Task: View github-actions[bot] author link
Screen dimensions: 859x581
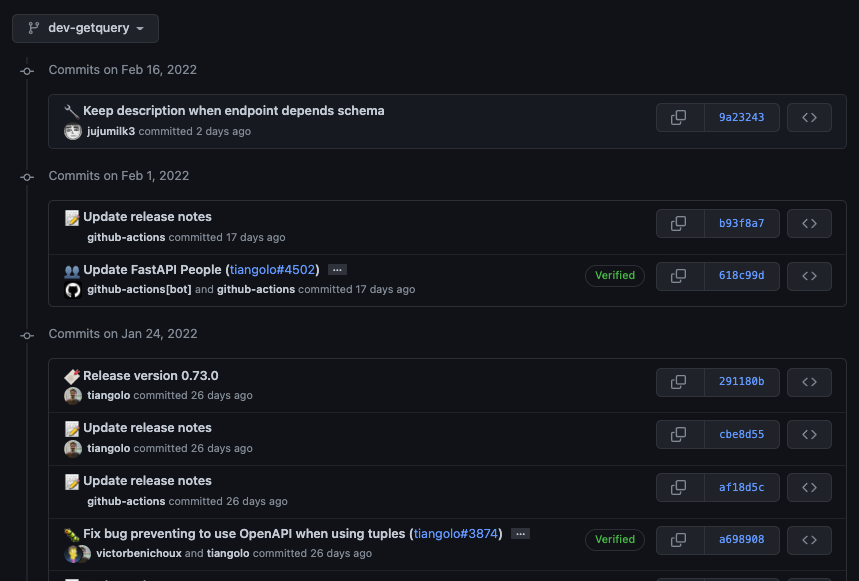Action: click(x=139, y=289)
